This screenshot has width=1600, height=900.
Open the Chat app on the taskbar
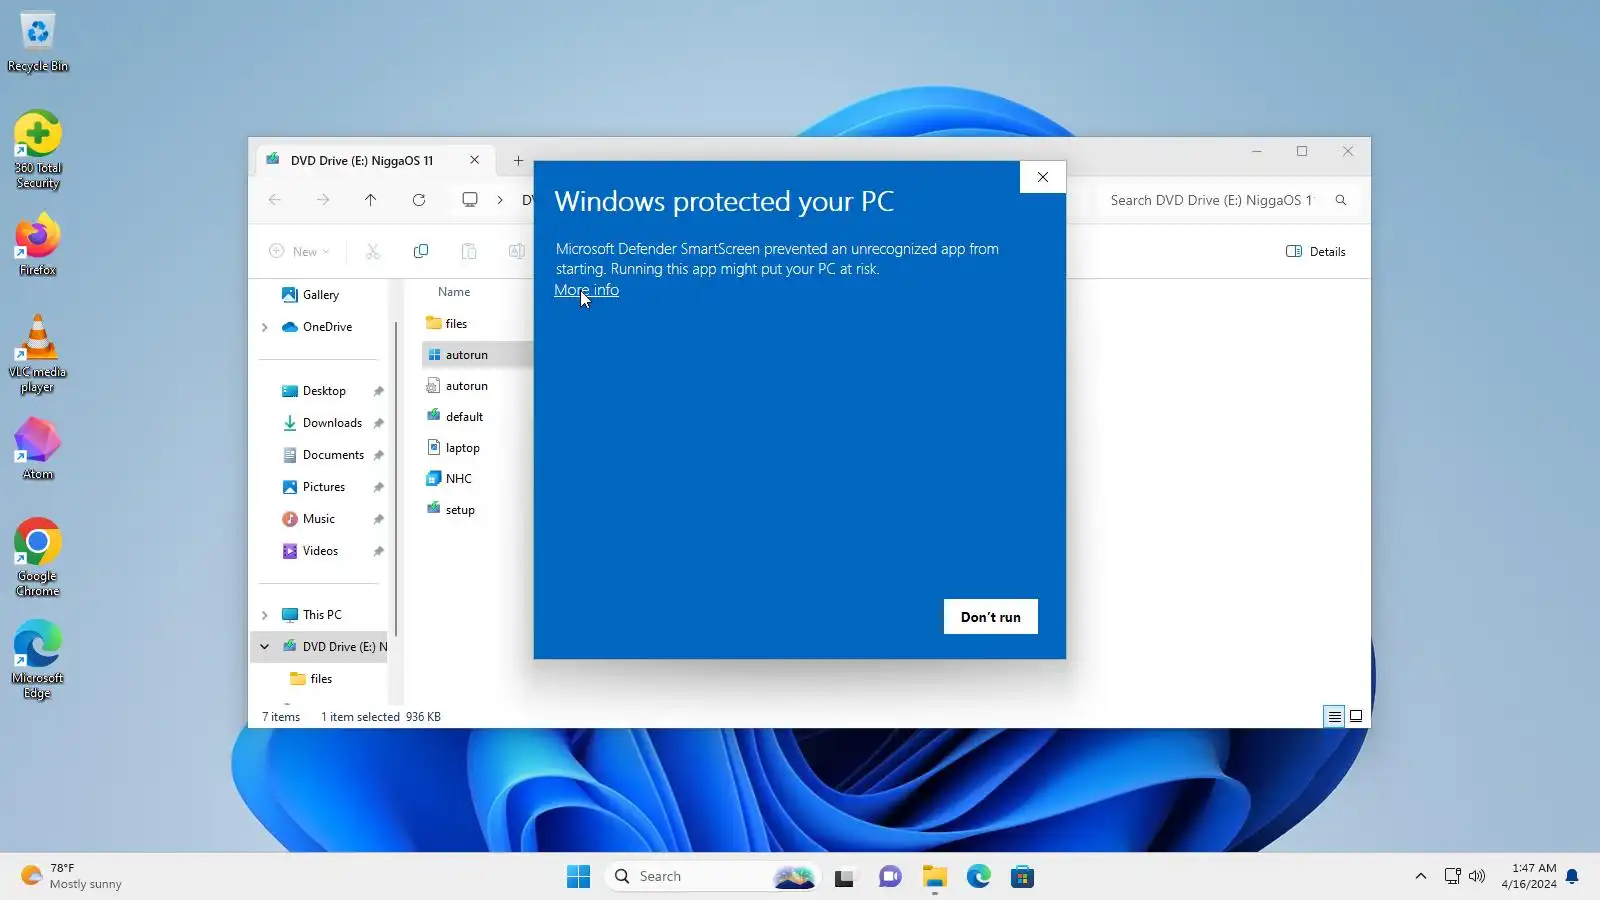click(x=890, y=877)
